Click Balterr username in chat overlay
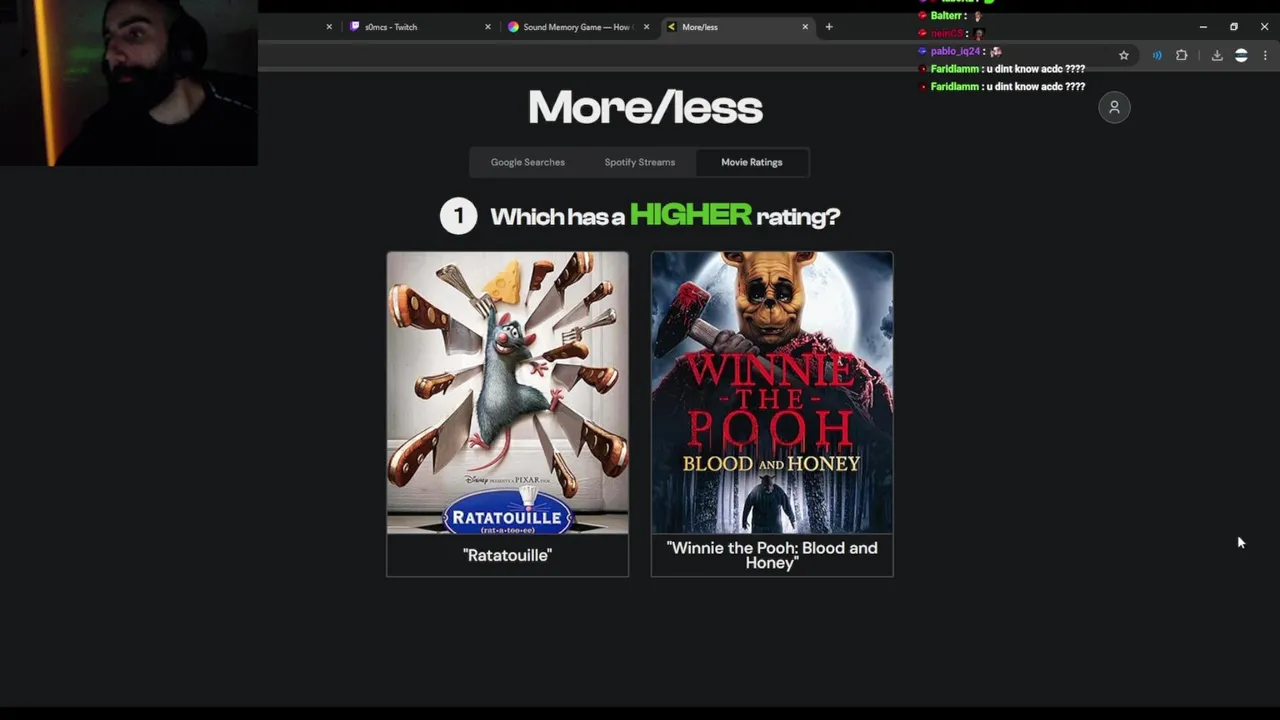The image size is (1280, 720). 946,16
